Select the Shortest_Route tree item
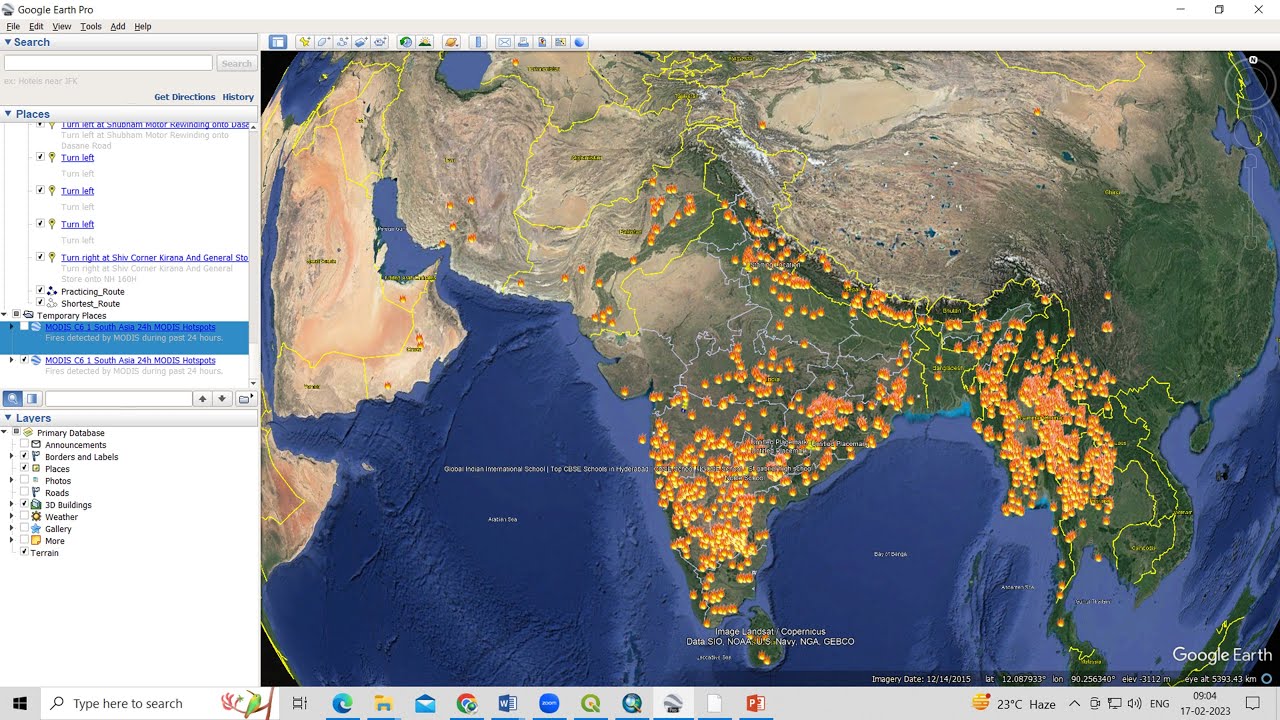This screenshot has height=720, width=1280. click(90, 303)
